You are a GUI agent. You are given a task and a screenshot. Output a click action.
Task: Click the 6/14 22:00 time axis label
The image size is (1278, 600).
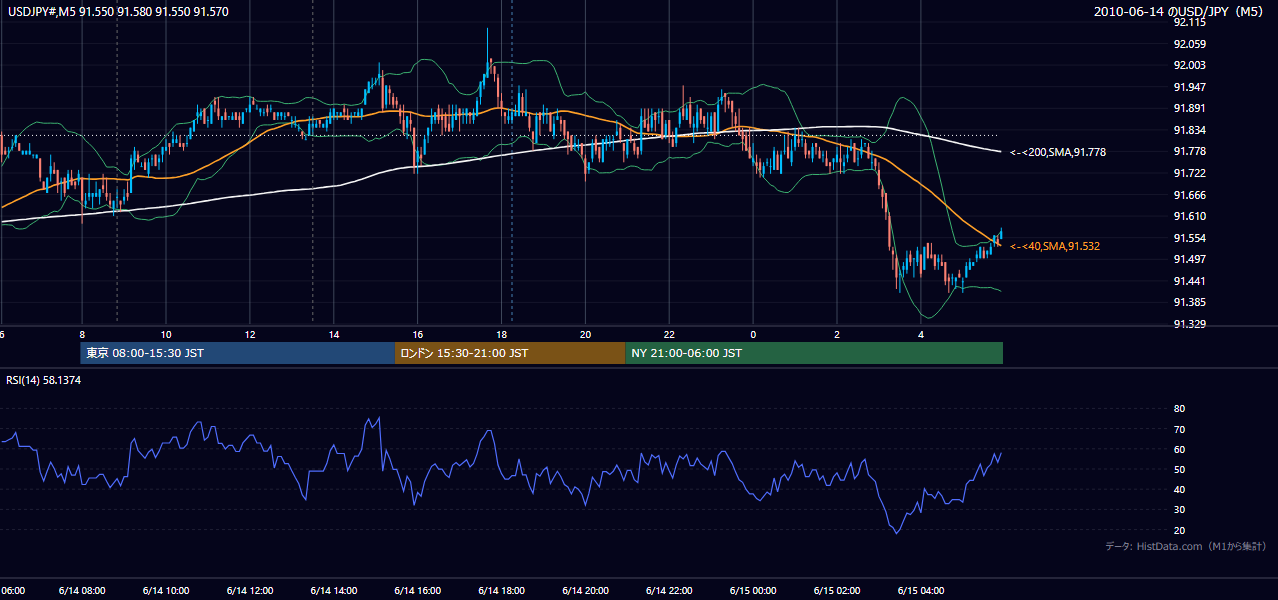(670, 590)
